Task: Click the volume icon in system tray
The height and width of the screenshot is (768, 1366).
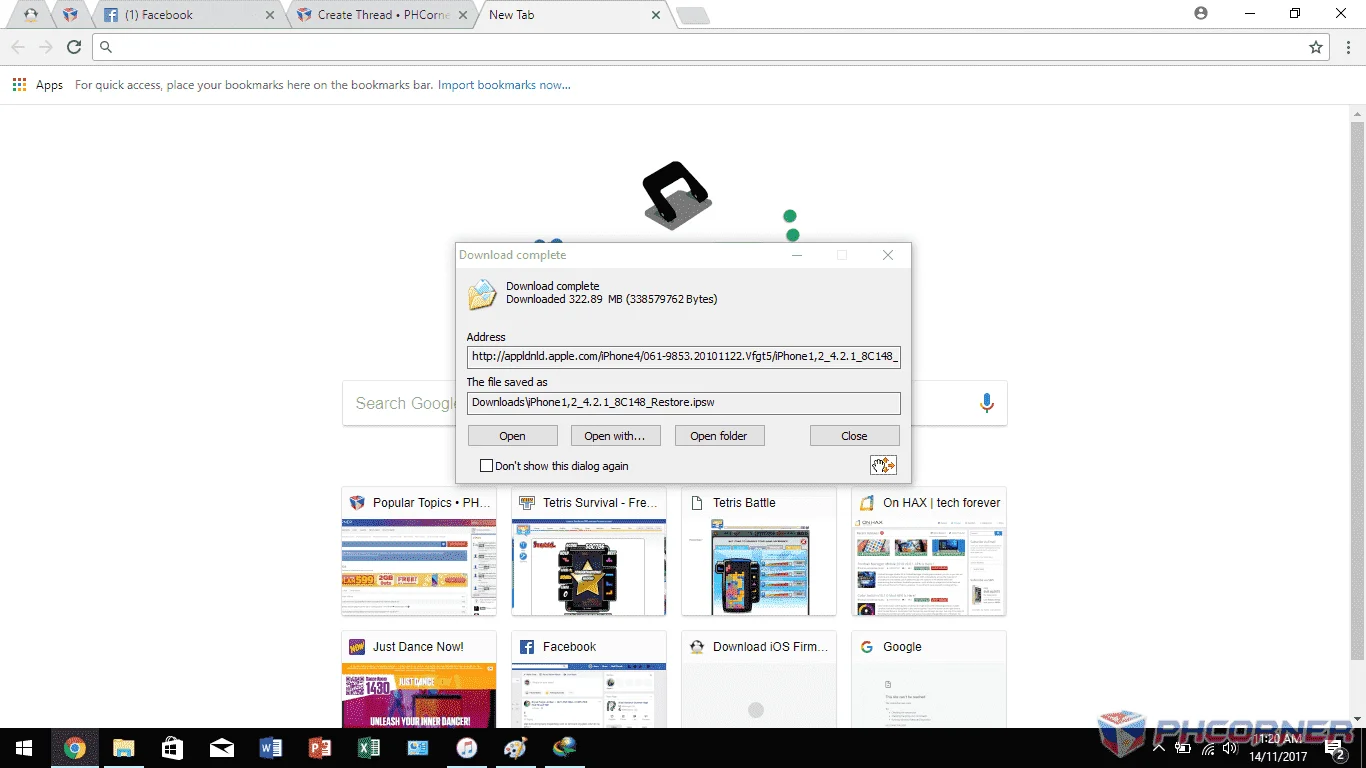Action: [1229, 748]
